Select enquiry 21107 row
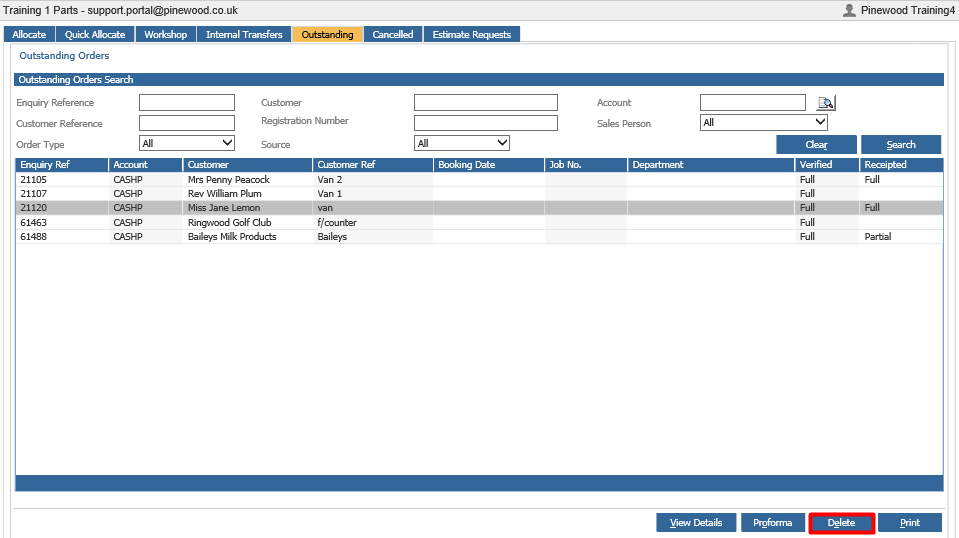959x538 pixels. 480,193
